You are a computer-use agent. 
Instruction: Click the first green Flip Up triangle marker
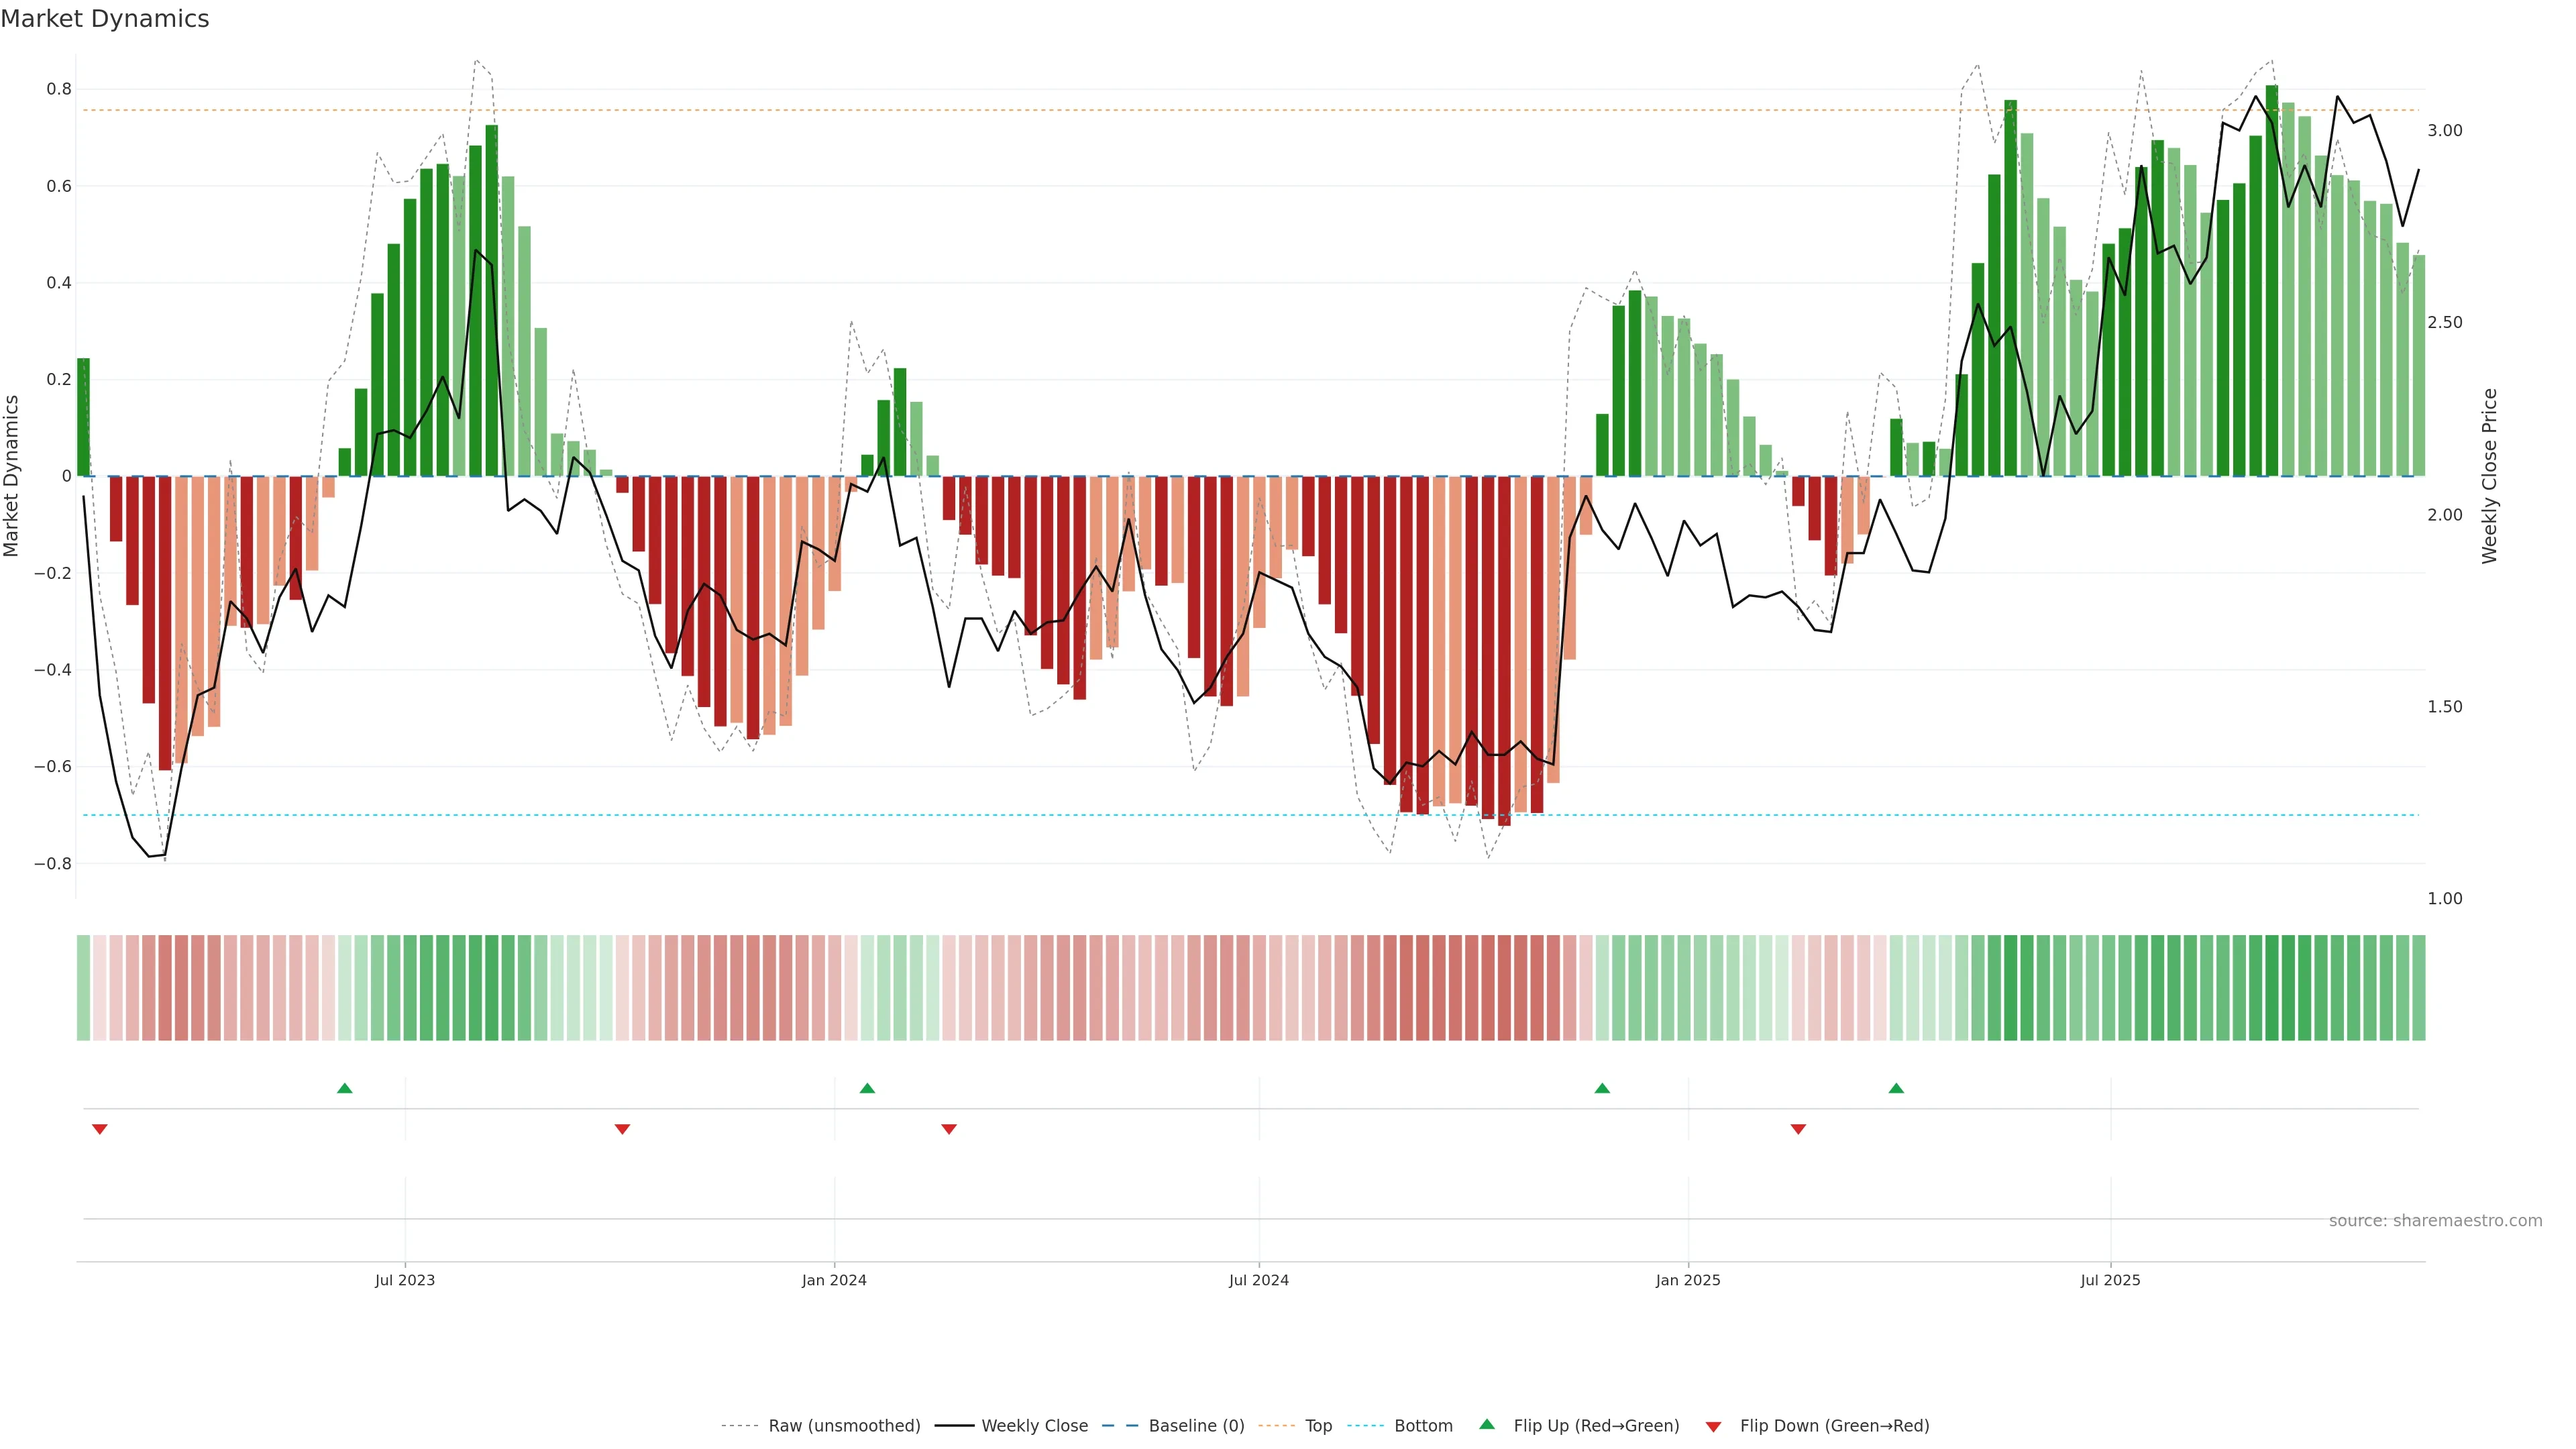[x=345, y=1088]
